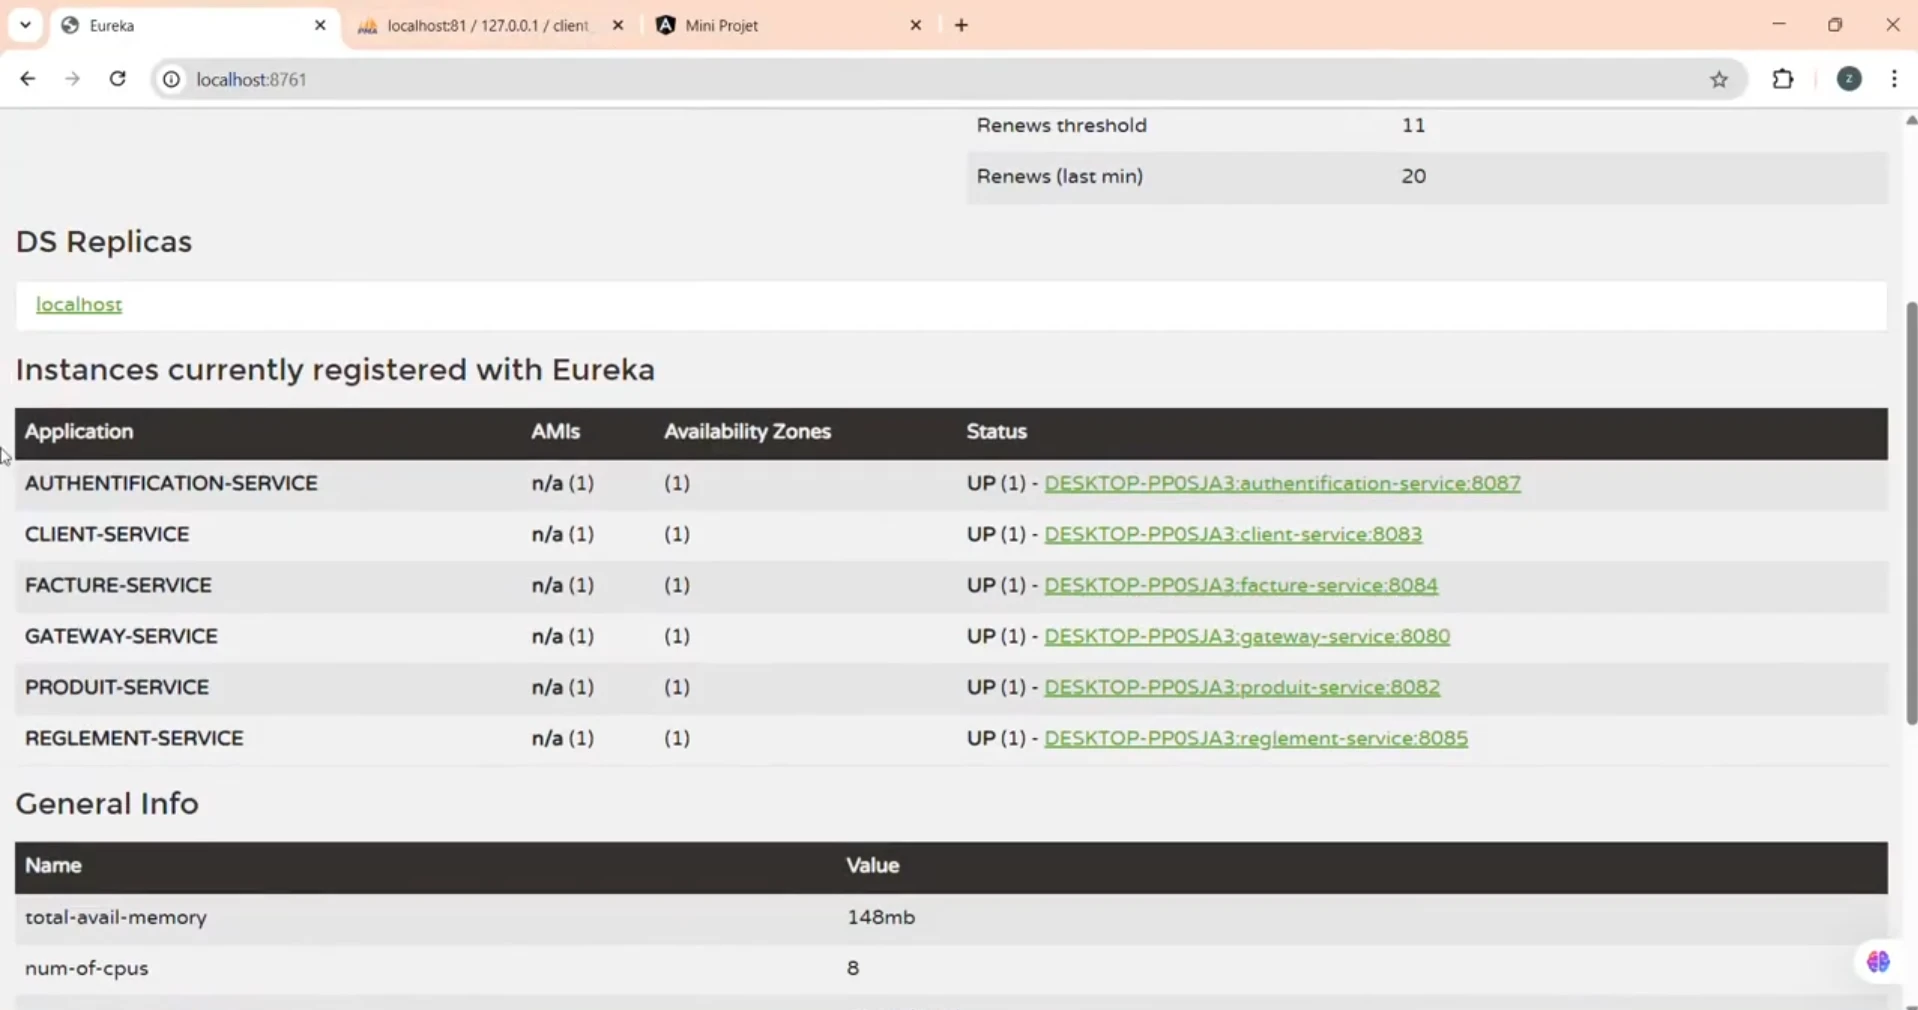Open site information via the info icon
This screenshot has height=1010, width=1918.
click(171, 80)
